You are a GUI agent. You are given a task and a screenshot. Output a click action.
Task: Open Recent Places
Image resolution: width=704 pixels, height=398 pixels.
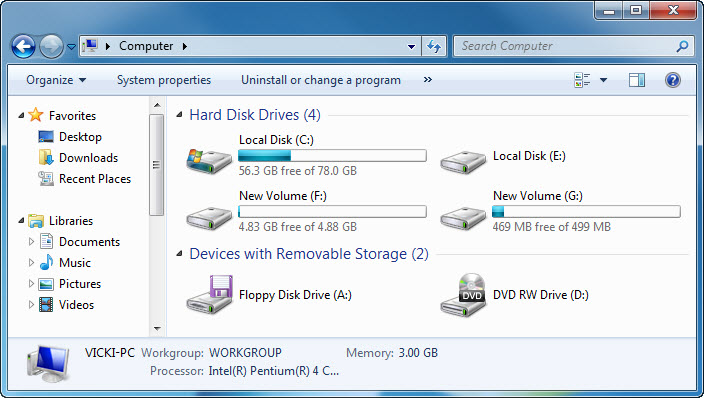click(x=95, y=179)
